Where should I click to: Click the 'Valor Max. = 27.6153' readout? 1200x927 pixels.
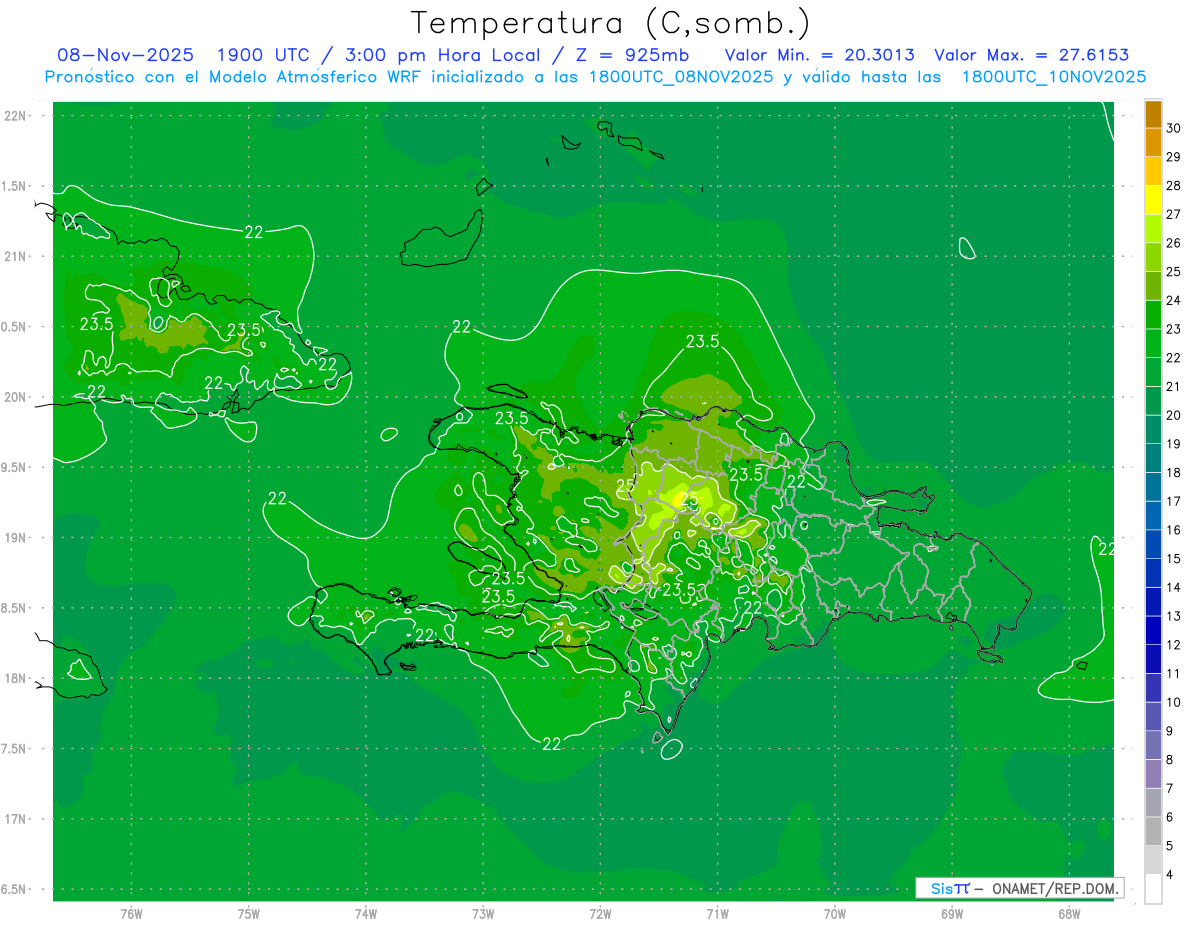(1031, 55)
